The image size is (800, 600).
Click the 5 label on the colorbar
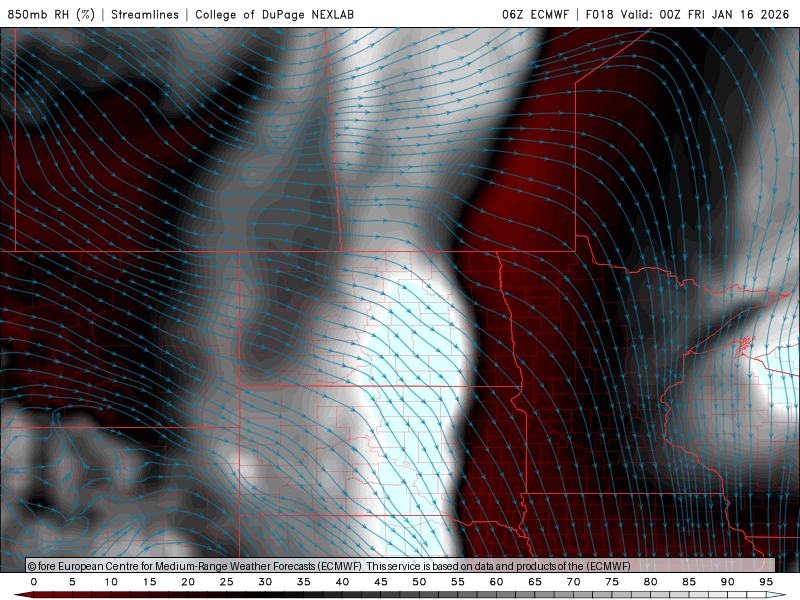point(72,582)
